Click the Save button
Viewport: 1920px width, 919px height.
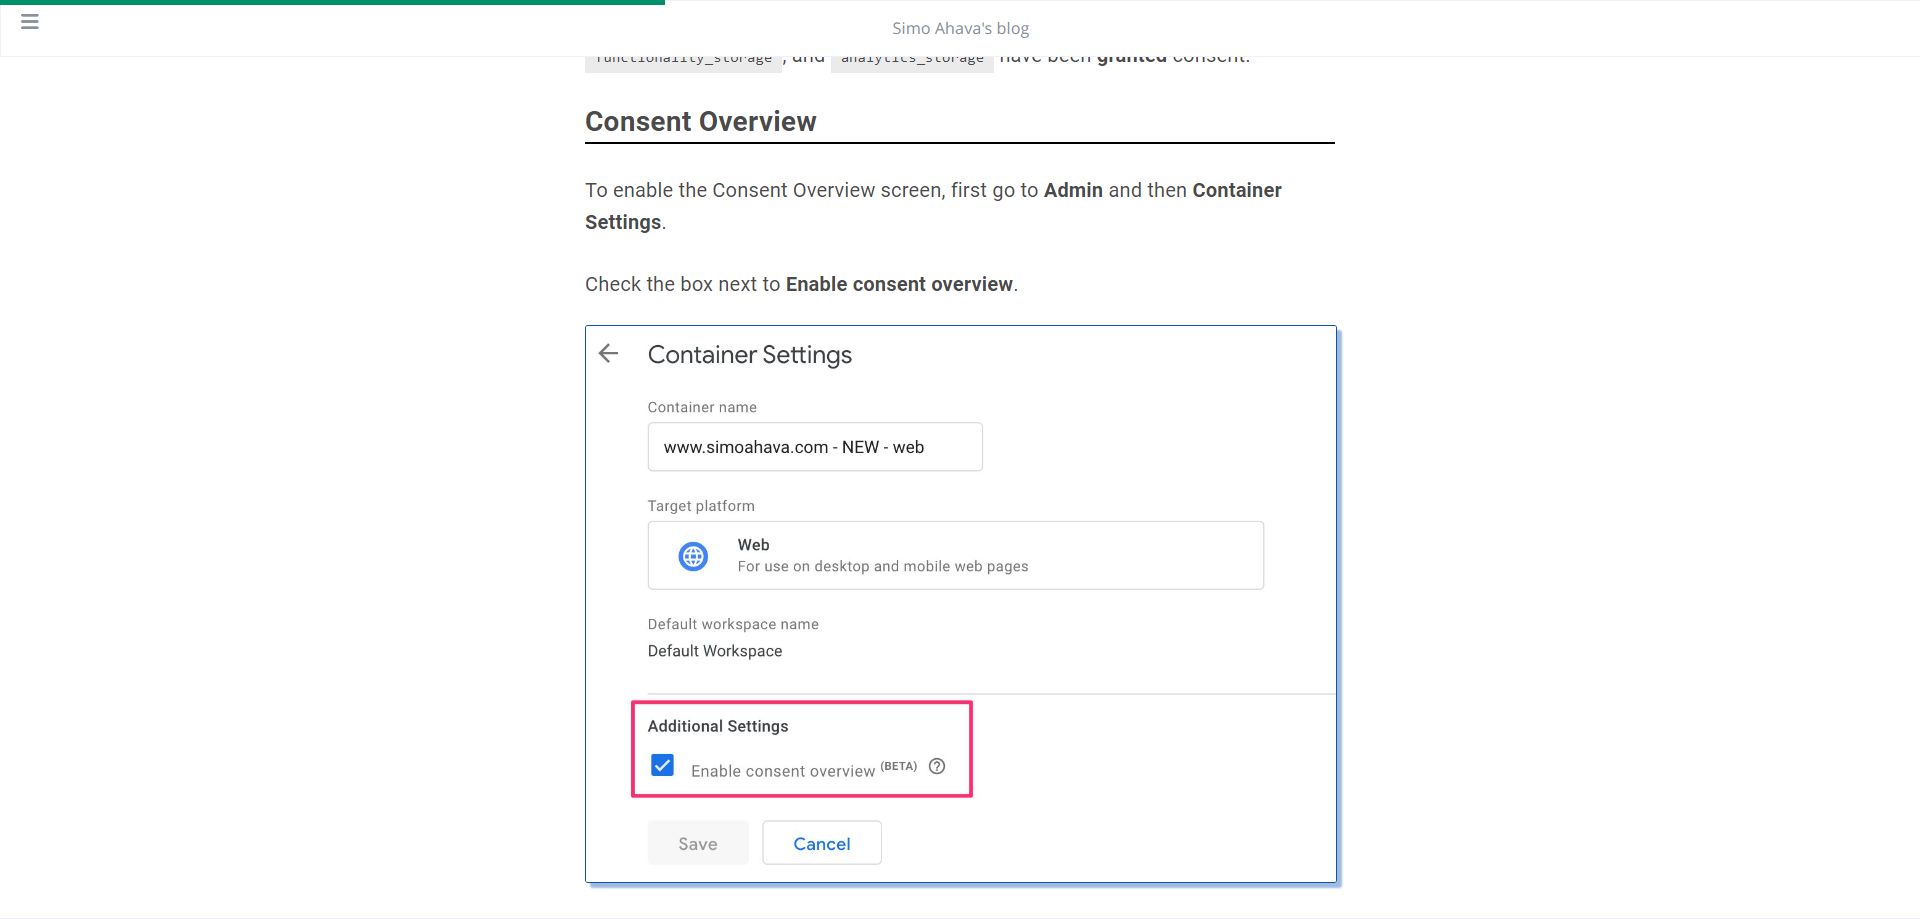pos(697,843)
